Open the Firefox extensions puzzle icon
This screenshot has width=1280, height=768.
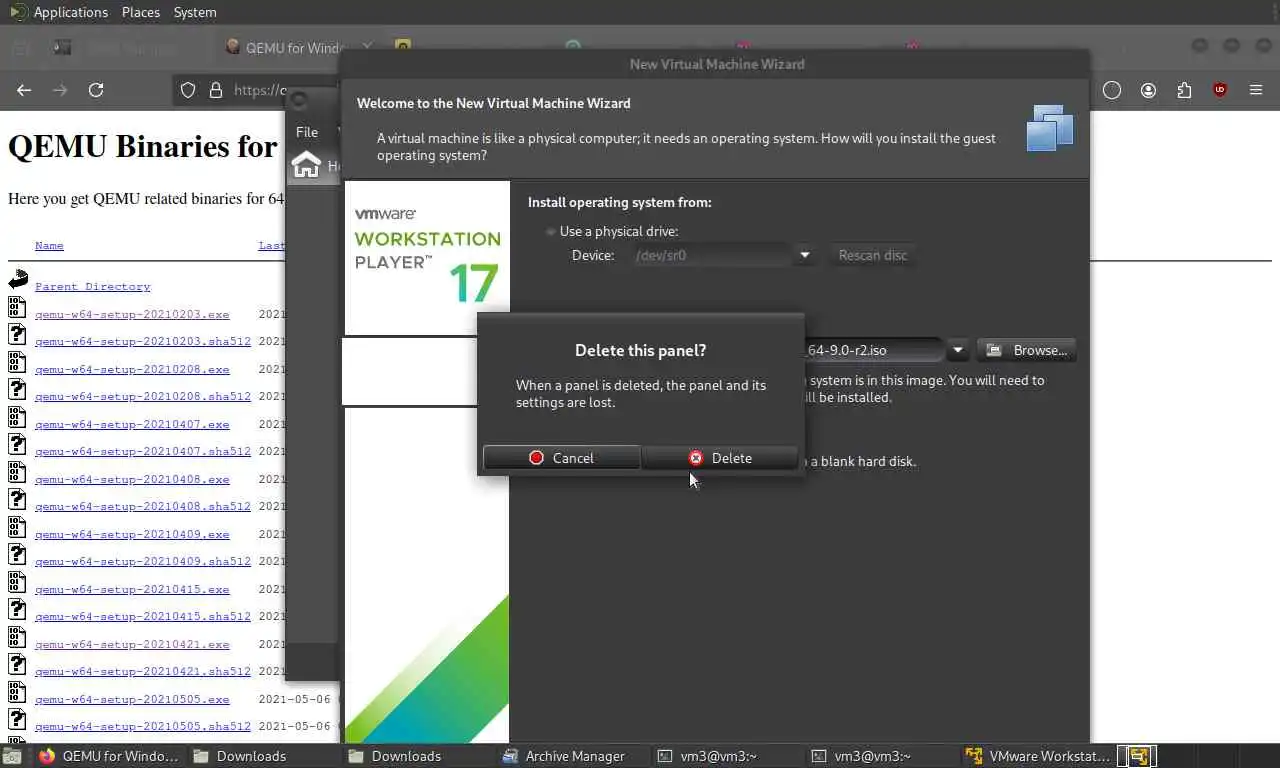pyautogui.click(x=1184, y=90)
